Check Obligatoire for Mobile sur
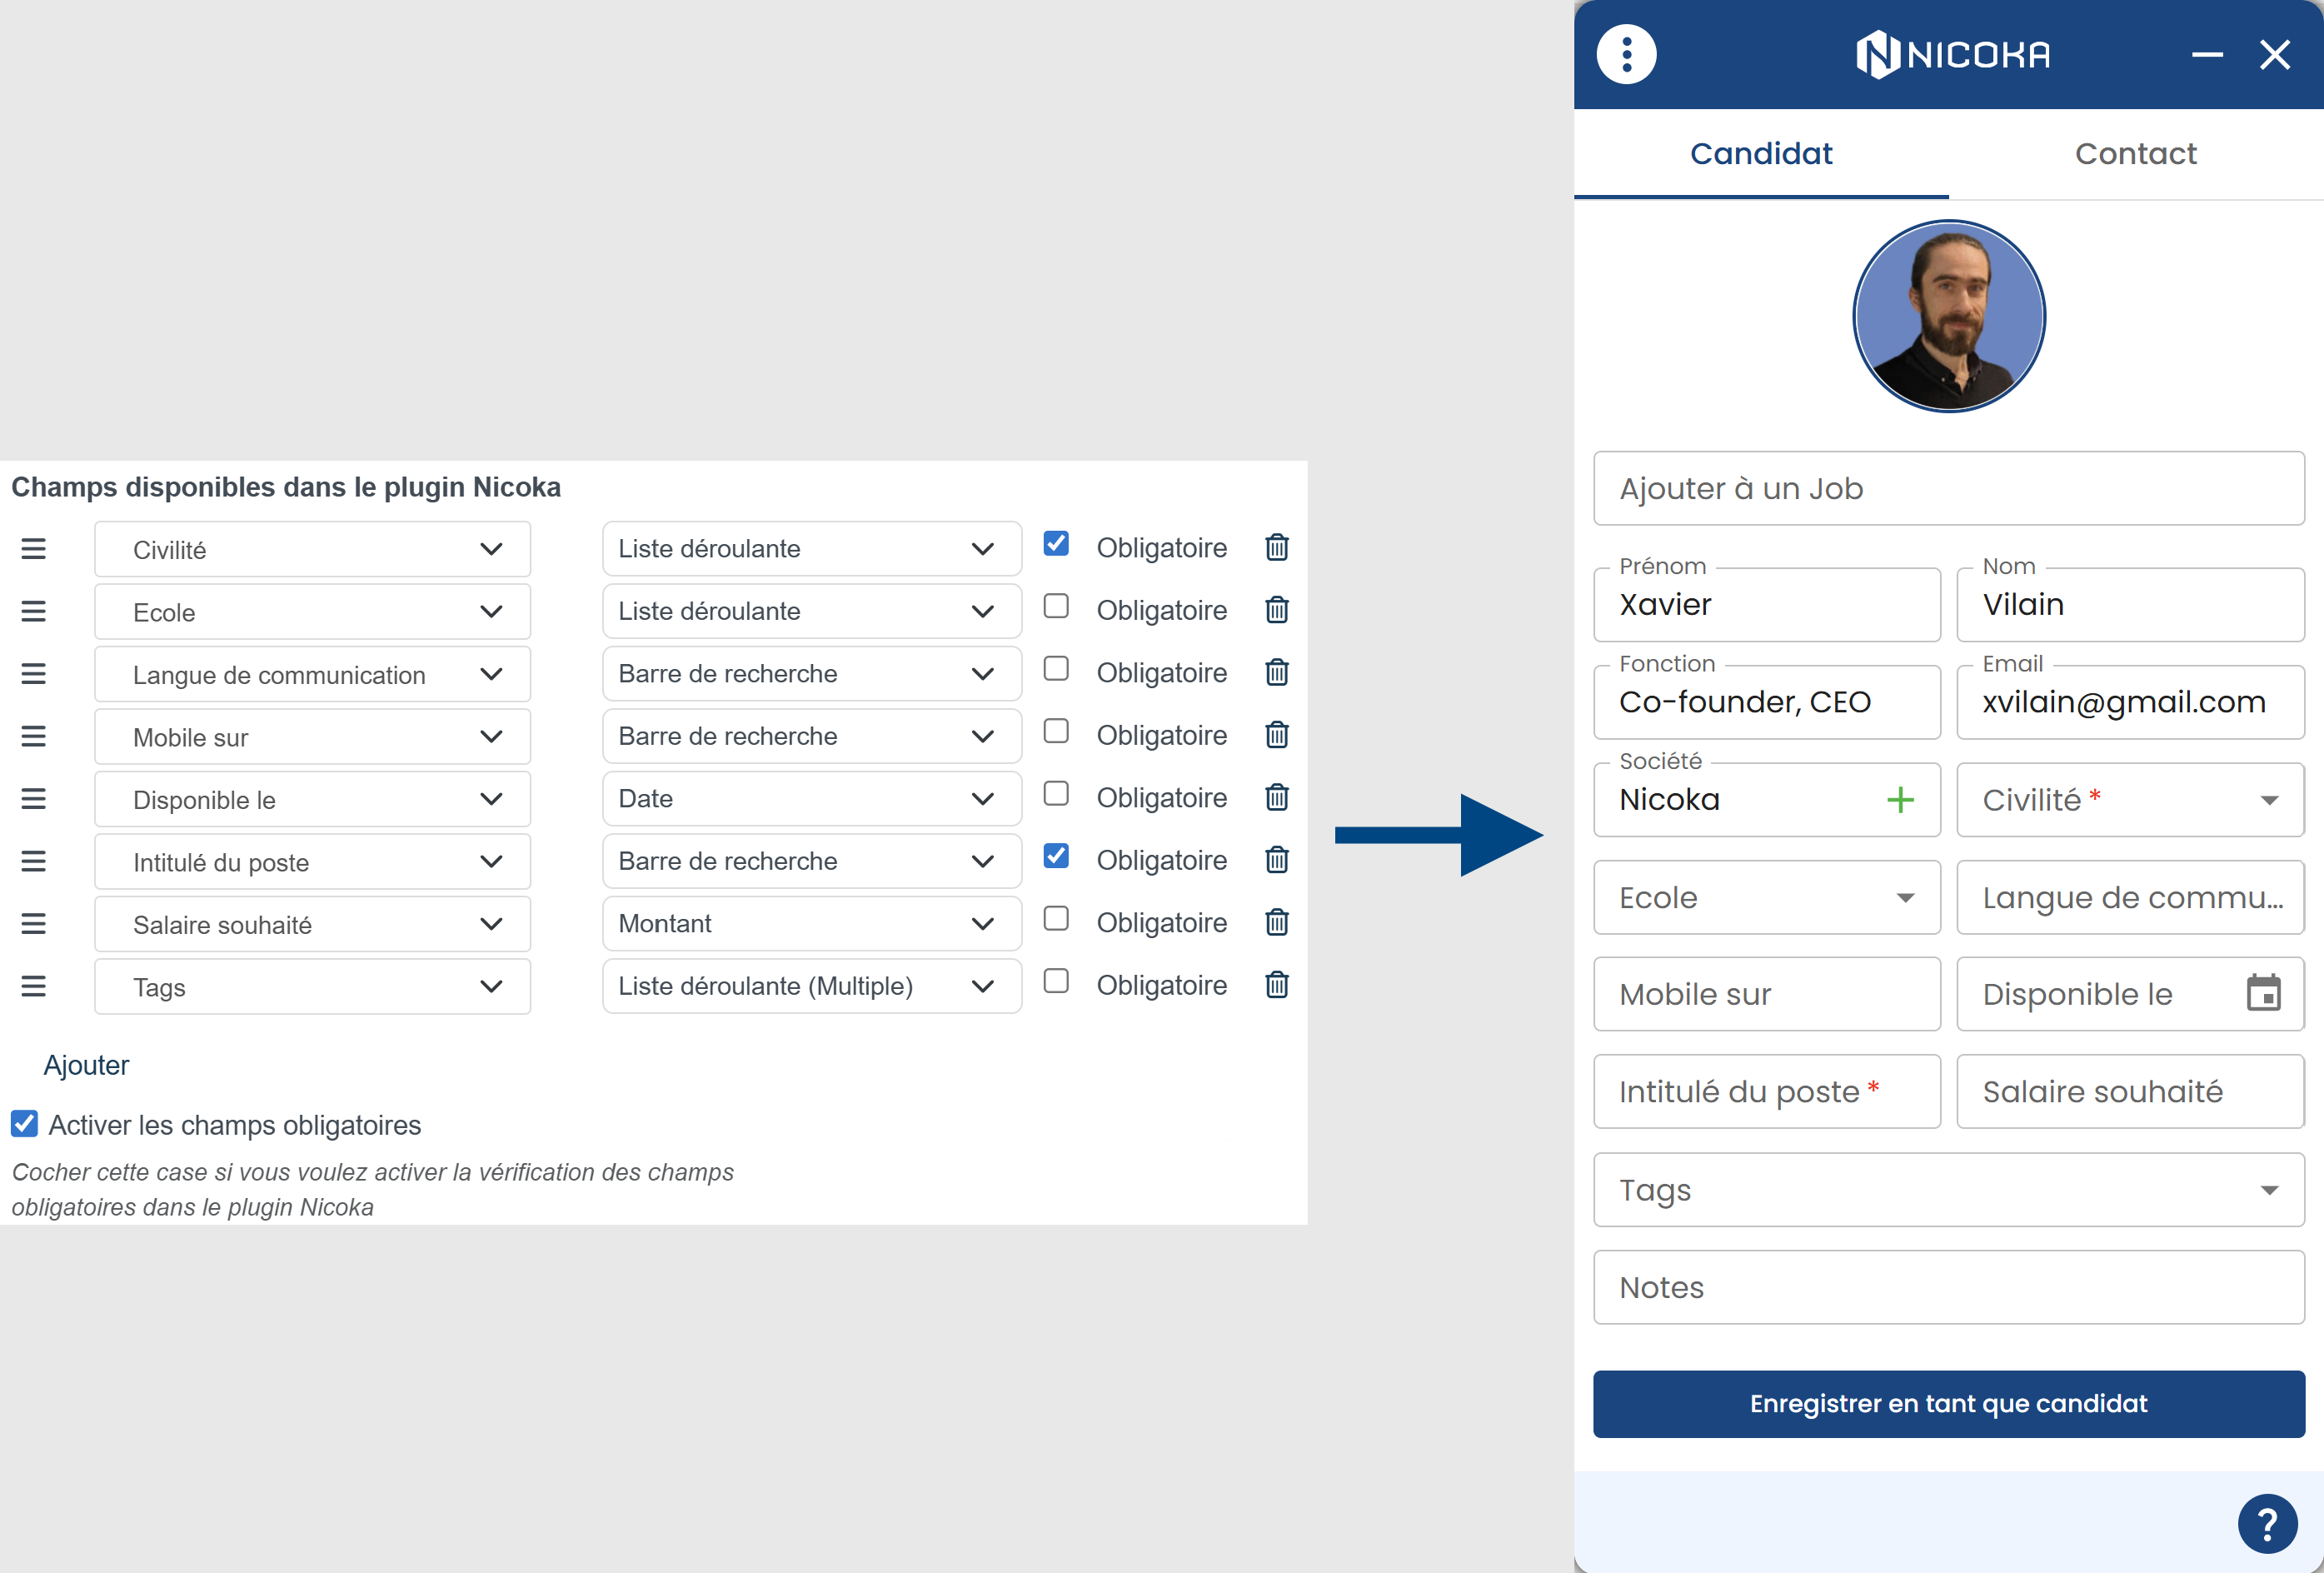 coord(1055,732)
